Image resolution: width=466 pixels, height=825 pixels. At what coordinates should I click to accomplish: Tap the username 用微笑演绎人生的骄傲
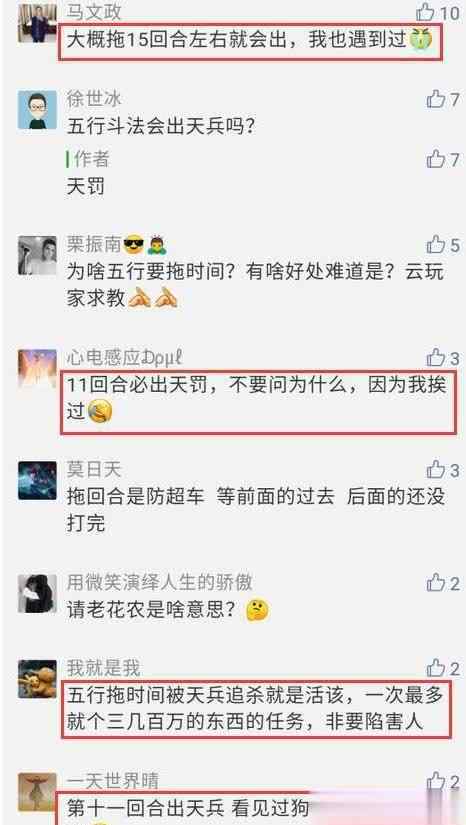tap(159, 582)
